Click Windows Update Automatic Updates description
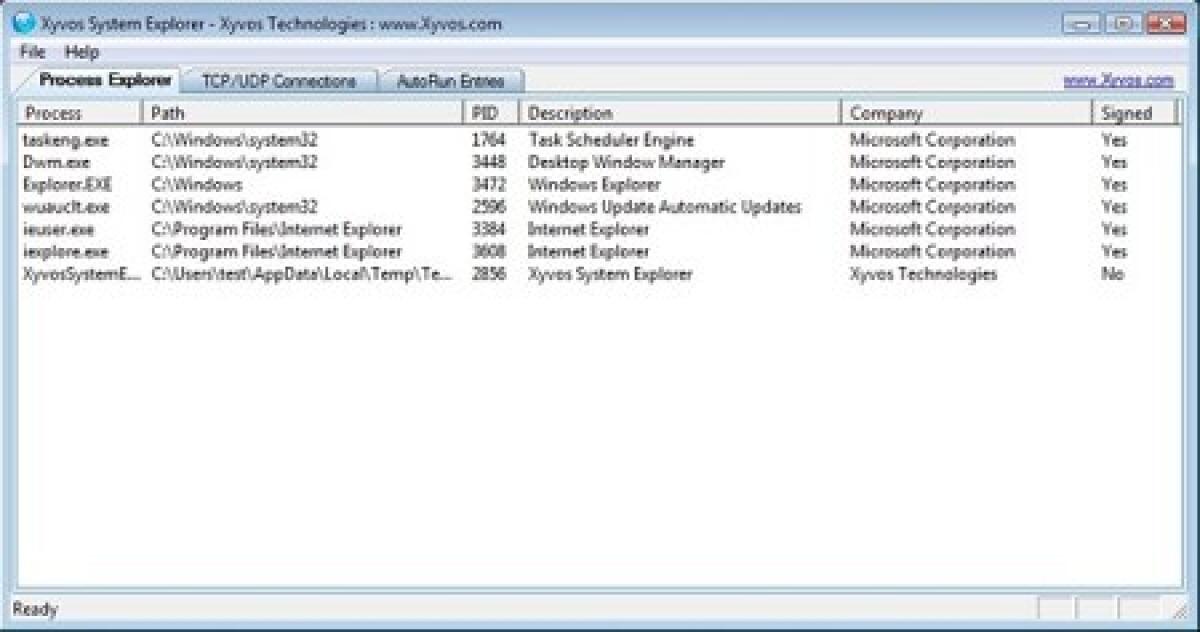 click(x=665, y=207)
